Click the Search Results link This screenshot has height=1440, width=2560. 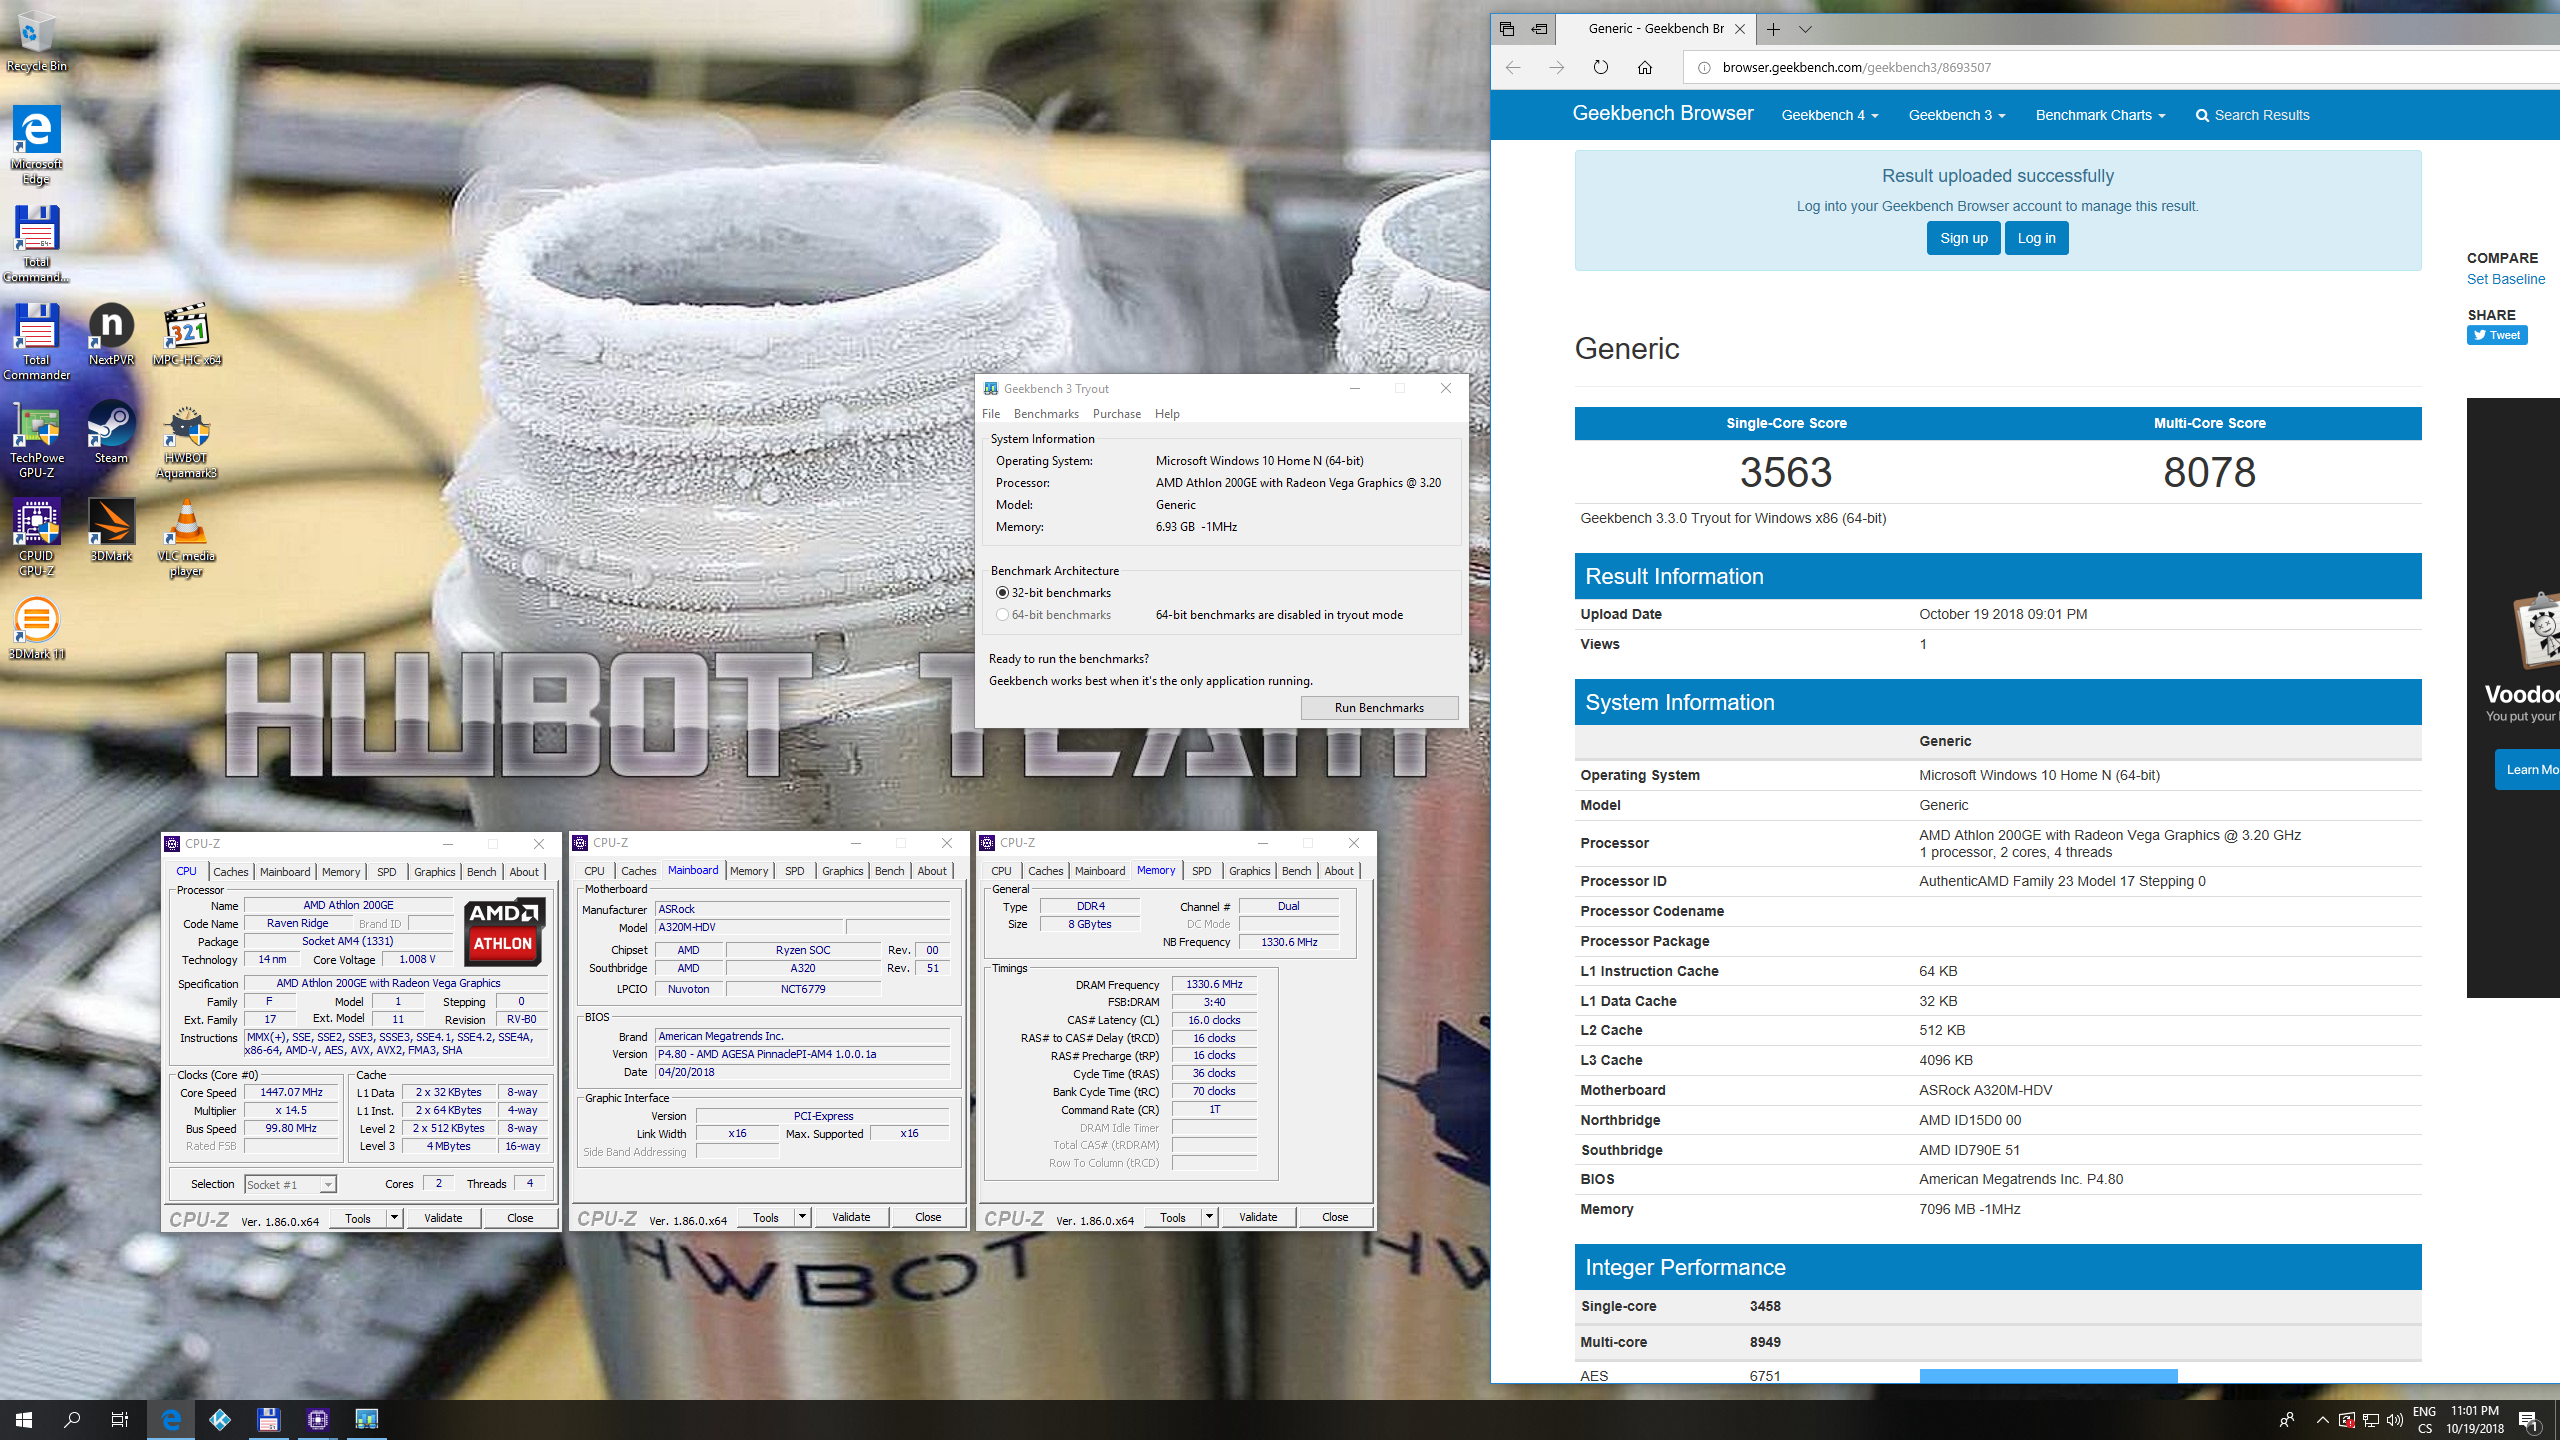pyautogui.click(x=2252, y=115)
